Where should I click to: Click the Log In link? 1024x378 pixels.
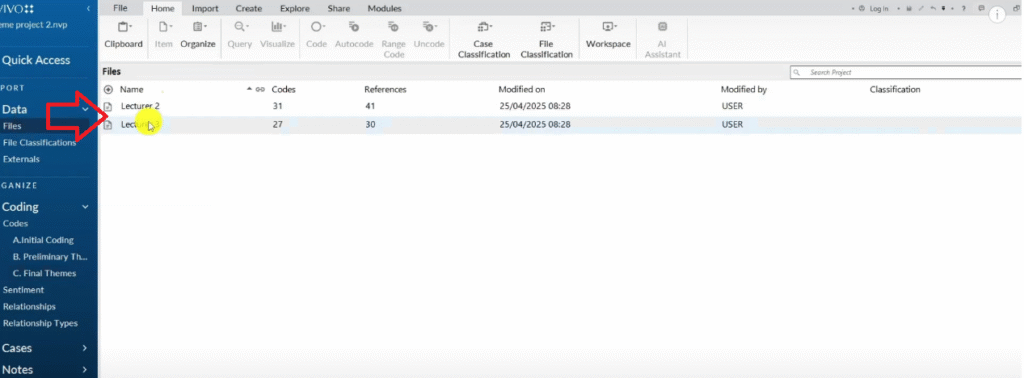[x=878, y=8]
